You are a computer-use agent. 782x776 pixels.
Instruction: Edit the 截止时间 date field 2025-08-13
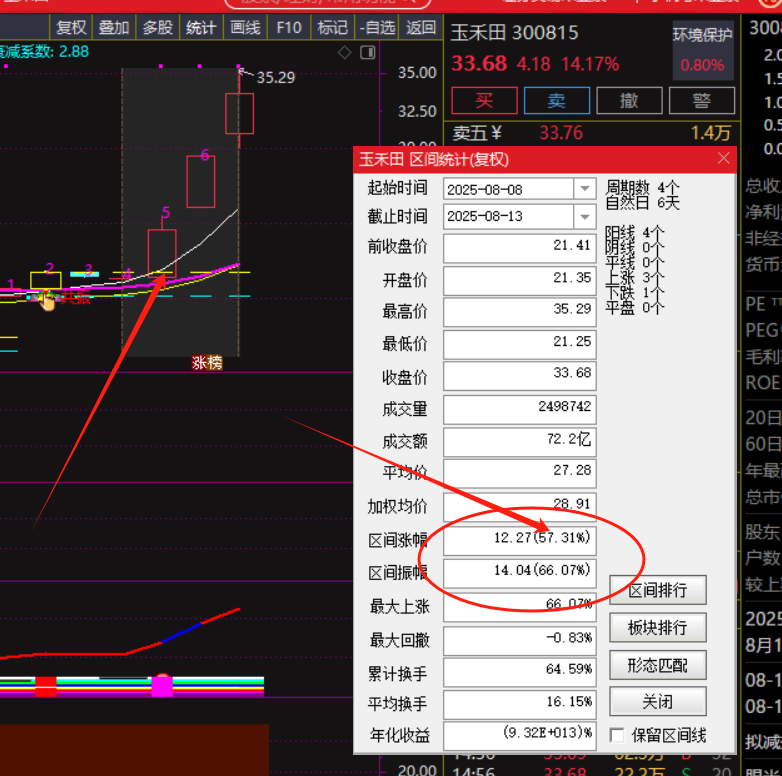pyautogui.click(x=509, y=216)
